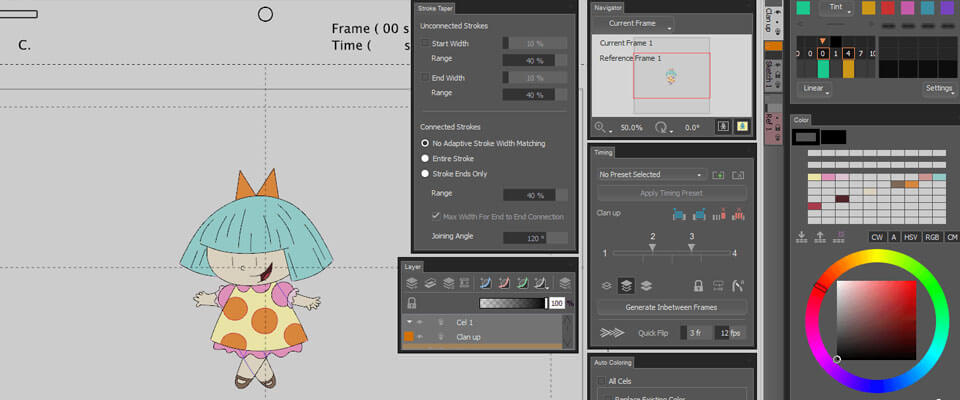Click the lock icon in the Layer panel
960x400 pixels.
[x=411, y=303]
